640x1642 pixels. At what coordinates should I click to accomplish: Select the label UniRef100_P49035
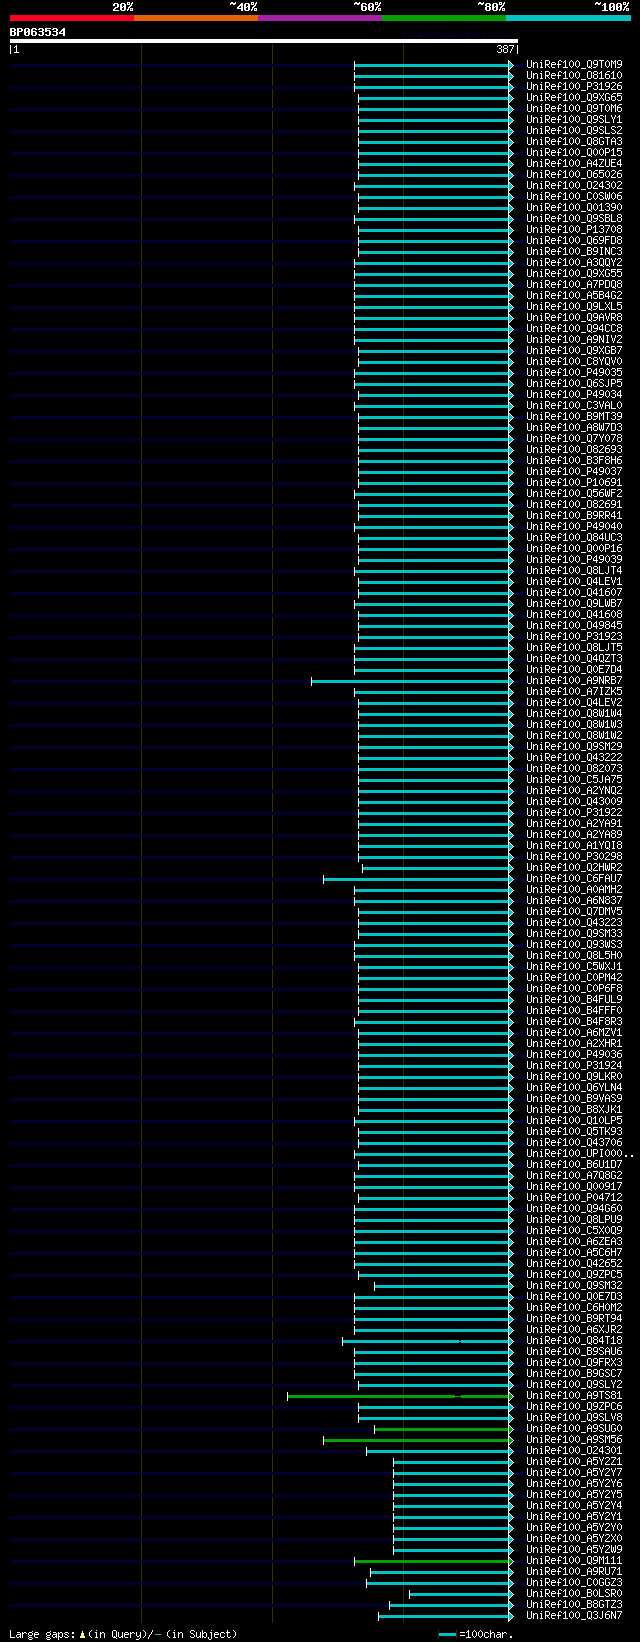(574, 372)
